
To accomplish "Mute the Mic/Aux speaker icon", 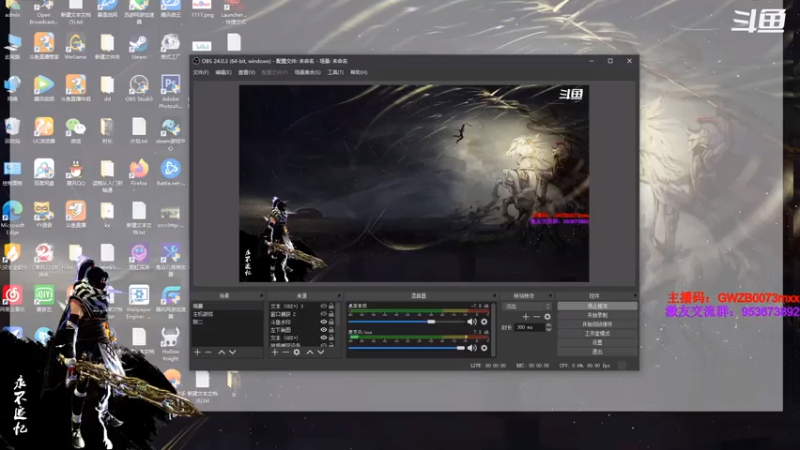I will (x=472, y=348).
